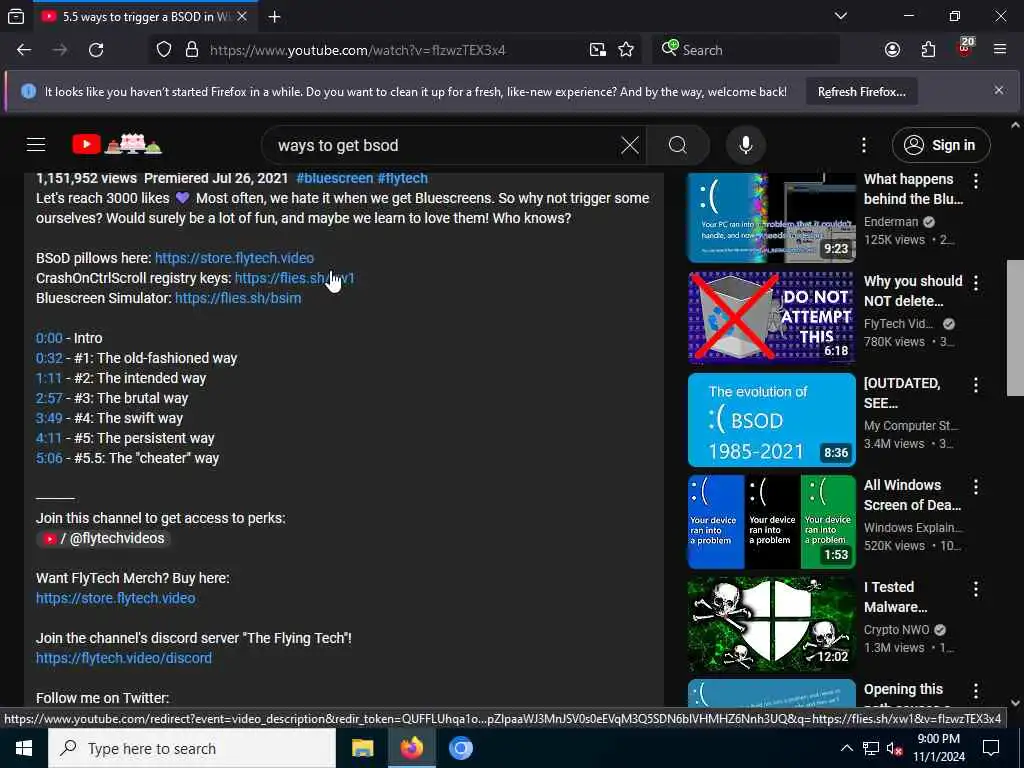Open a new tab with plus button
This screenshot has width=1024, height=768.
coord(274,17)
